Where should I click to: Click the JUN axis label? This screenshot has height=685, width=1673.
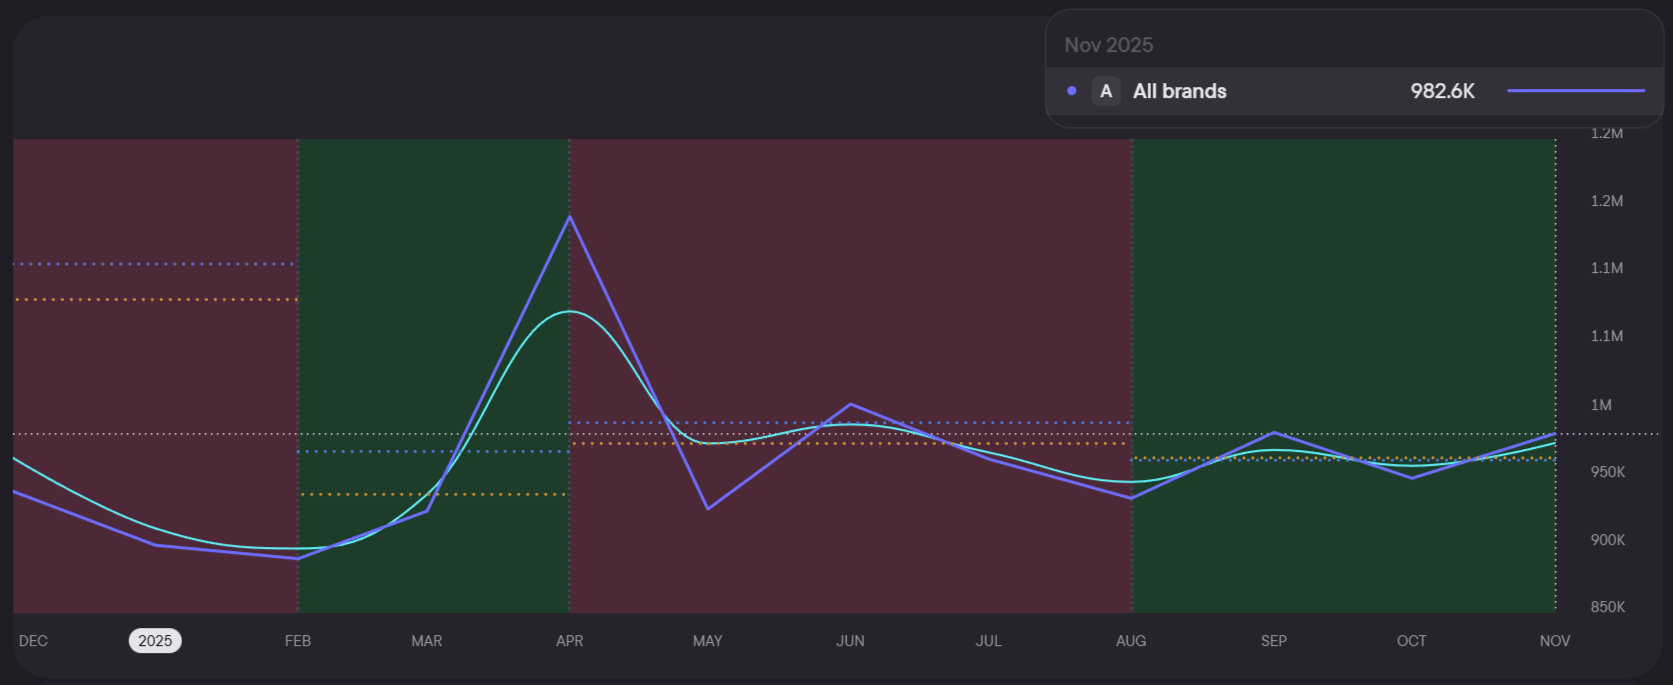[850, 641]
